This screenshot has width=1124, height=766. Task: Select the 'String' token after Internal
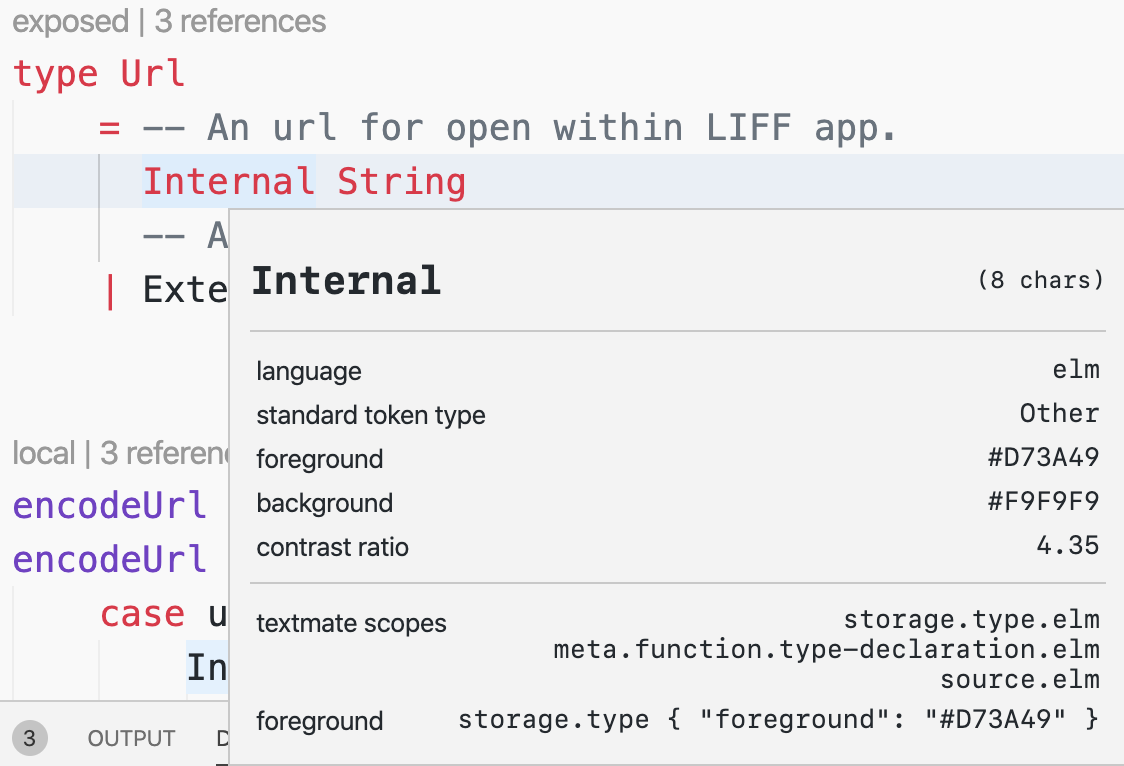coord(402,181)
